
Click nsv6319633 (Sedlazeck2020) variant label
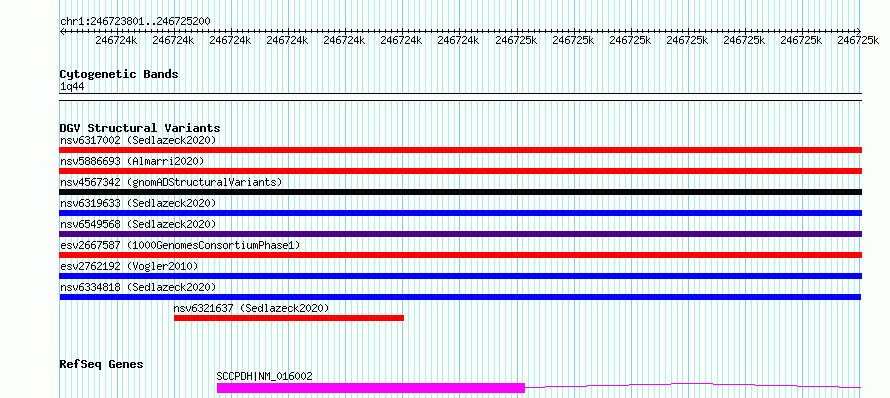click(138, 203)
